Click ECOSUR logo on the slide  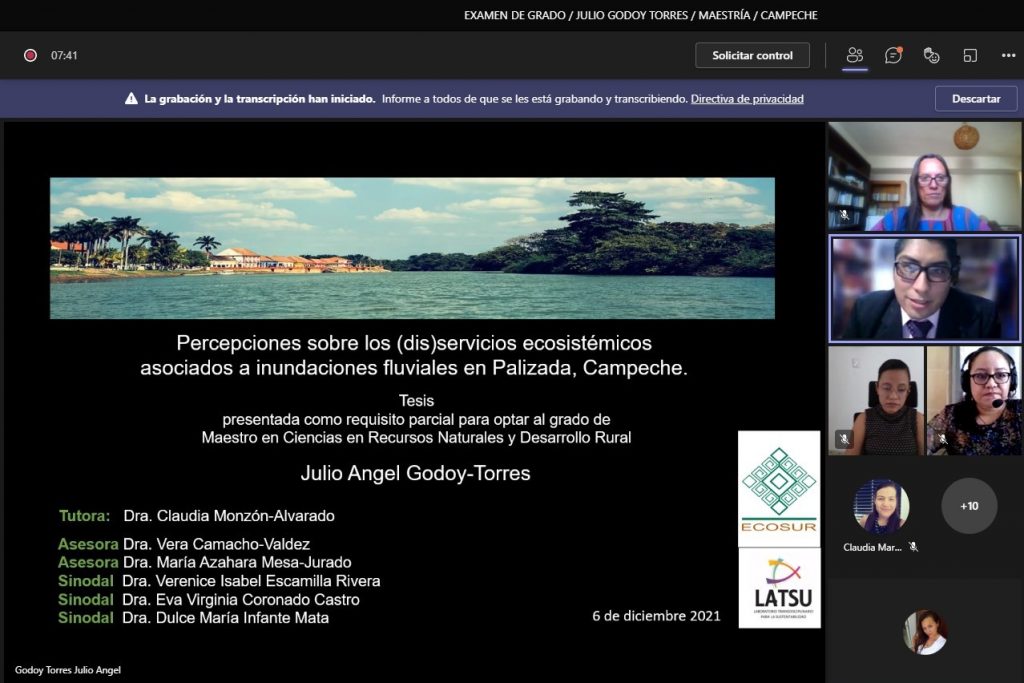point(778,488)
